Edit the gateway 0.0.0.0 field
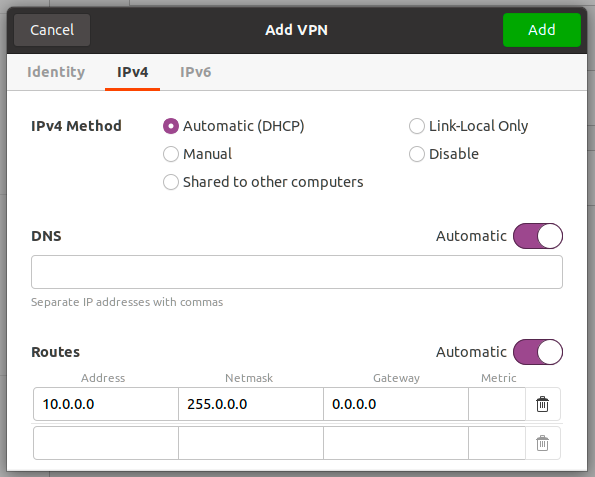The image size is (595, 477). pos(396,404)
